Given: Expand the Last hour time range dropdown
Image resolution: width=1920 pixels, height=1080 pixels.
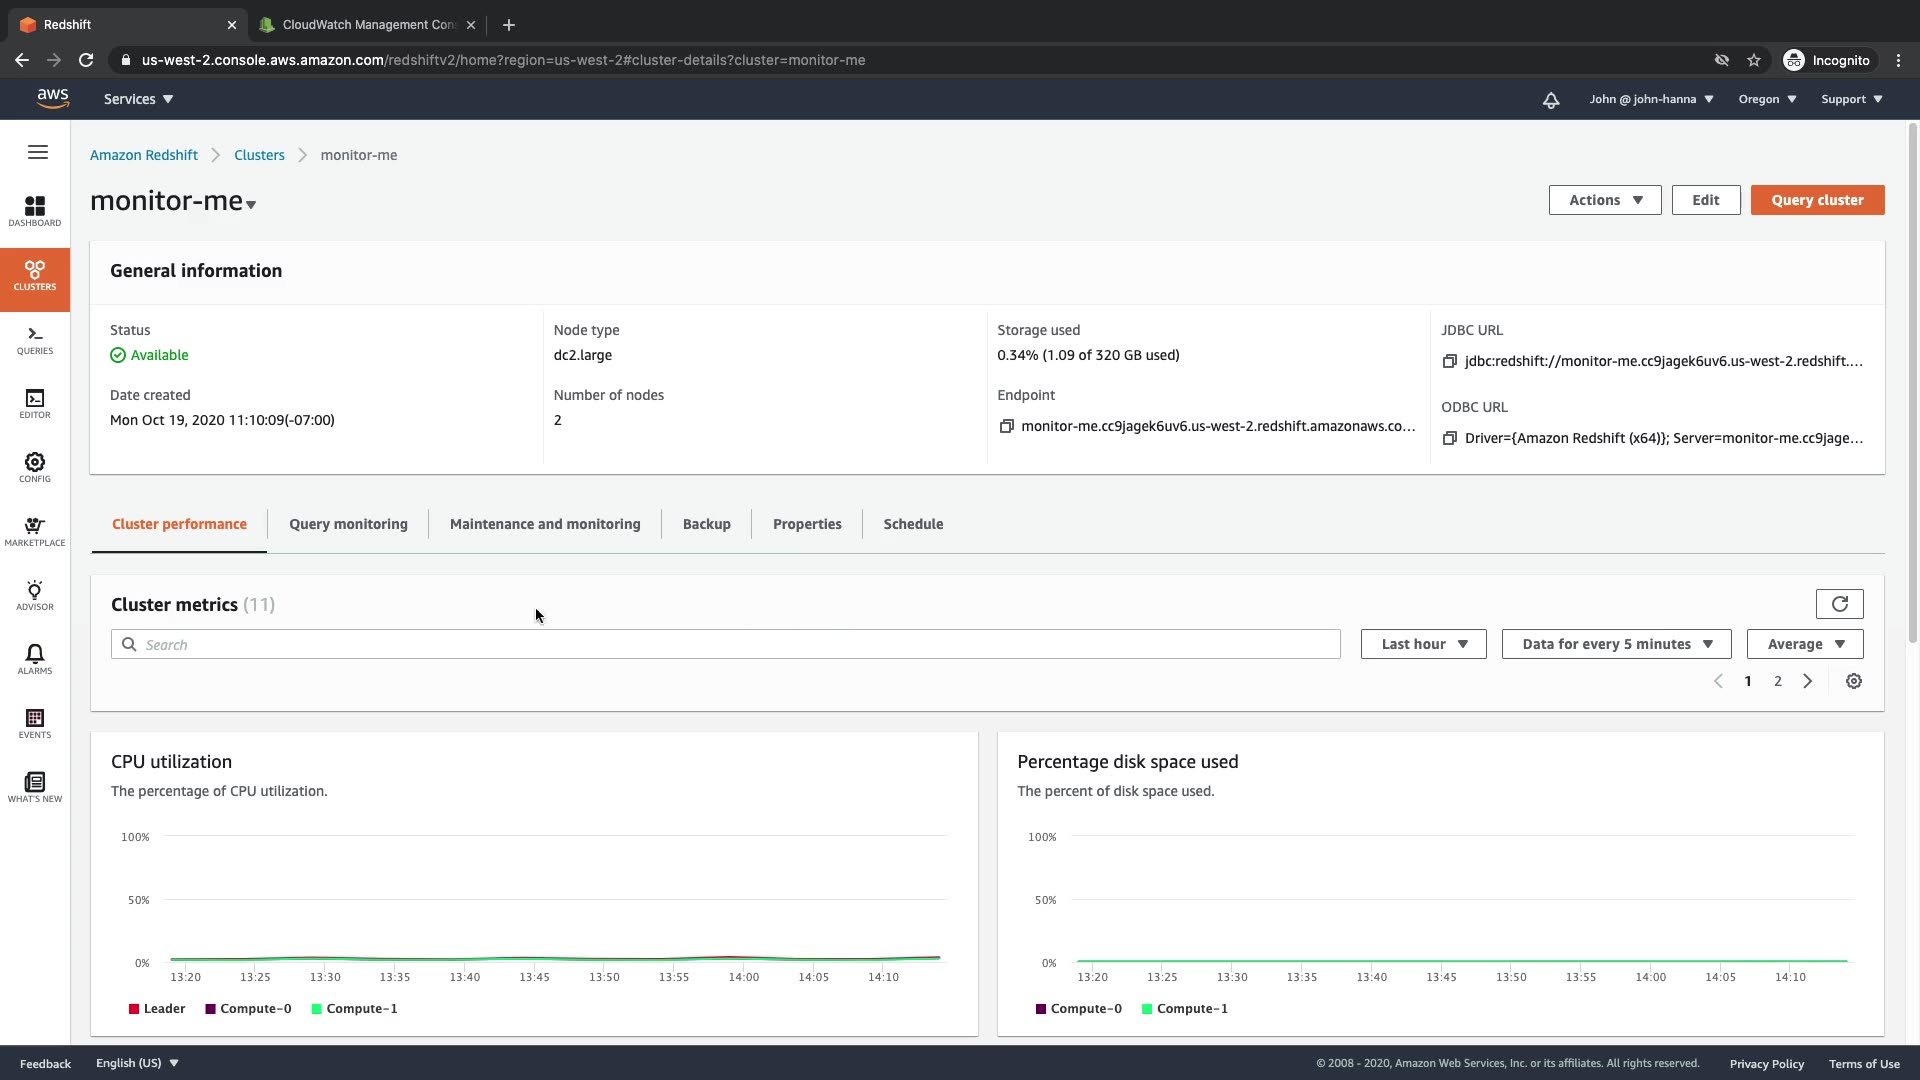Looking at the screenshot, I should click(x=1423, y=644).
